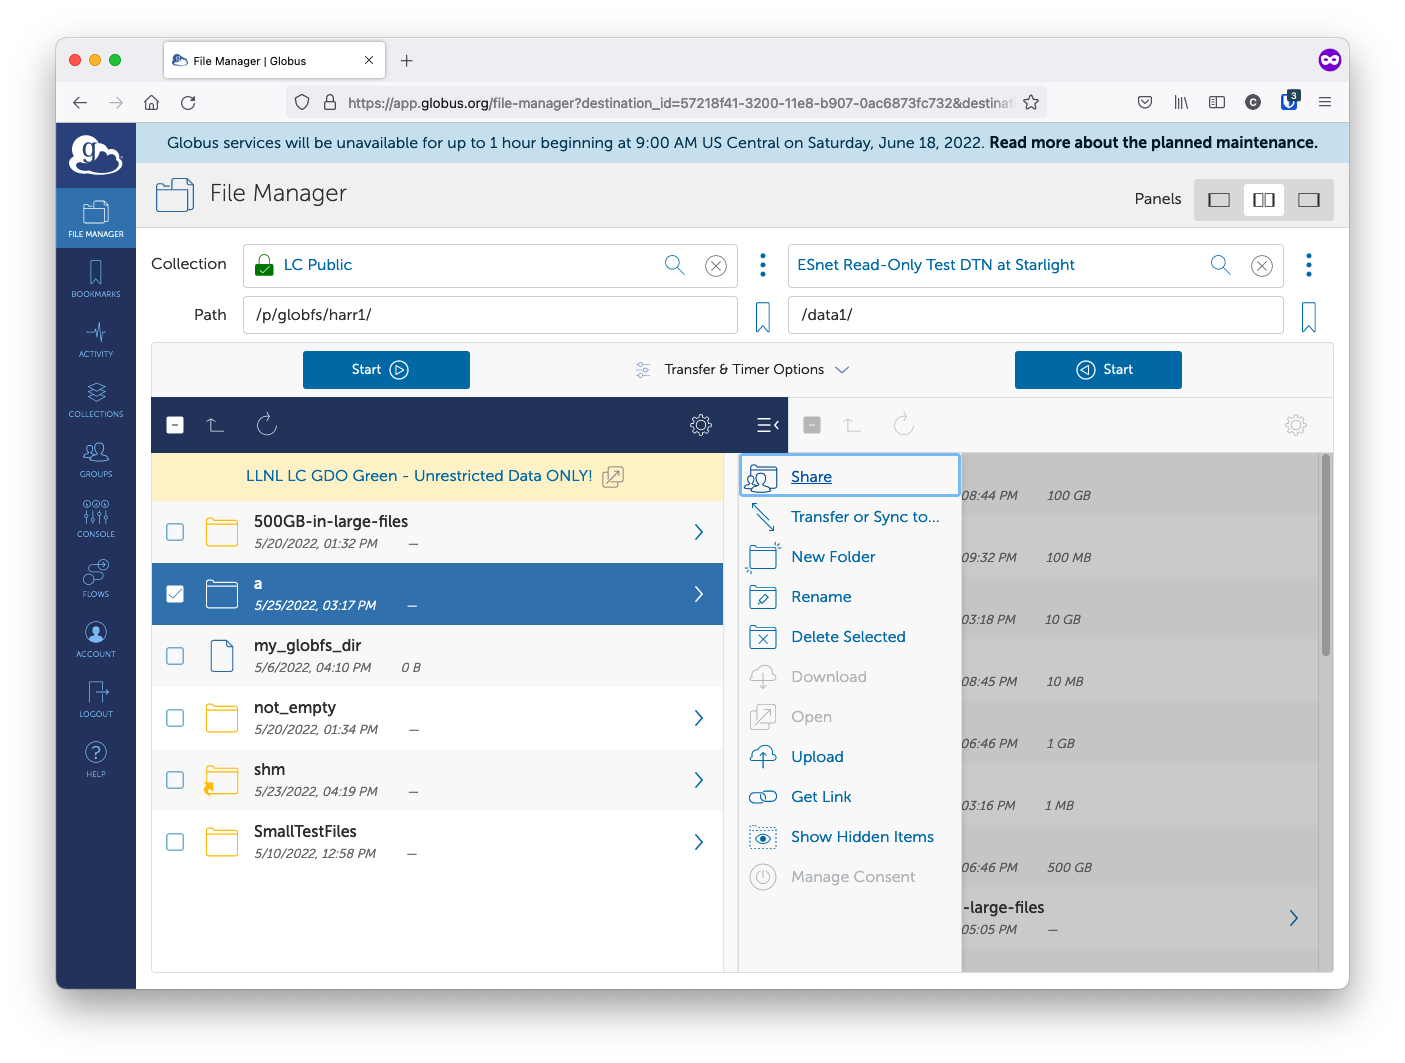
Task: Check the 500GB-in-large-files folder
Action: pos(175,532)
